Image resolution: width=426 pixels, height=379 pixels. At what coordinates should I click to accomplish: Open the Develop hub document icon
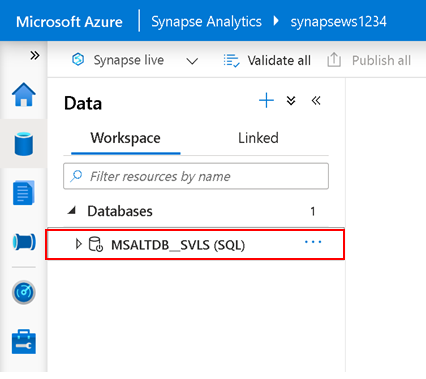24,193
